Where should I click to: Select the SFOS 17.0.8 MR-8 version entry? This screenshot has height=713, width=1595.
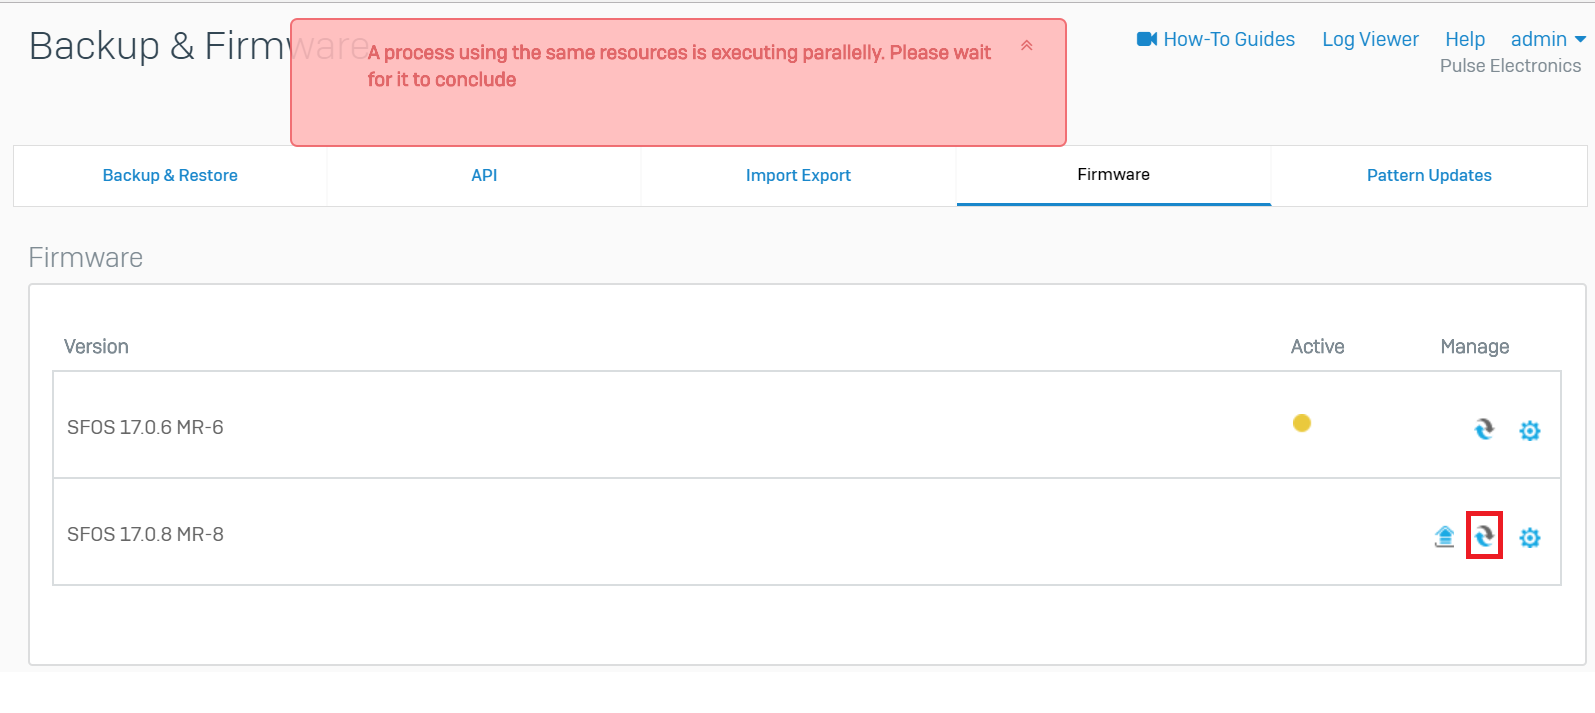pos(145,534)
